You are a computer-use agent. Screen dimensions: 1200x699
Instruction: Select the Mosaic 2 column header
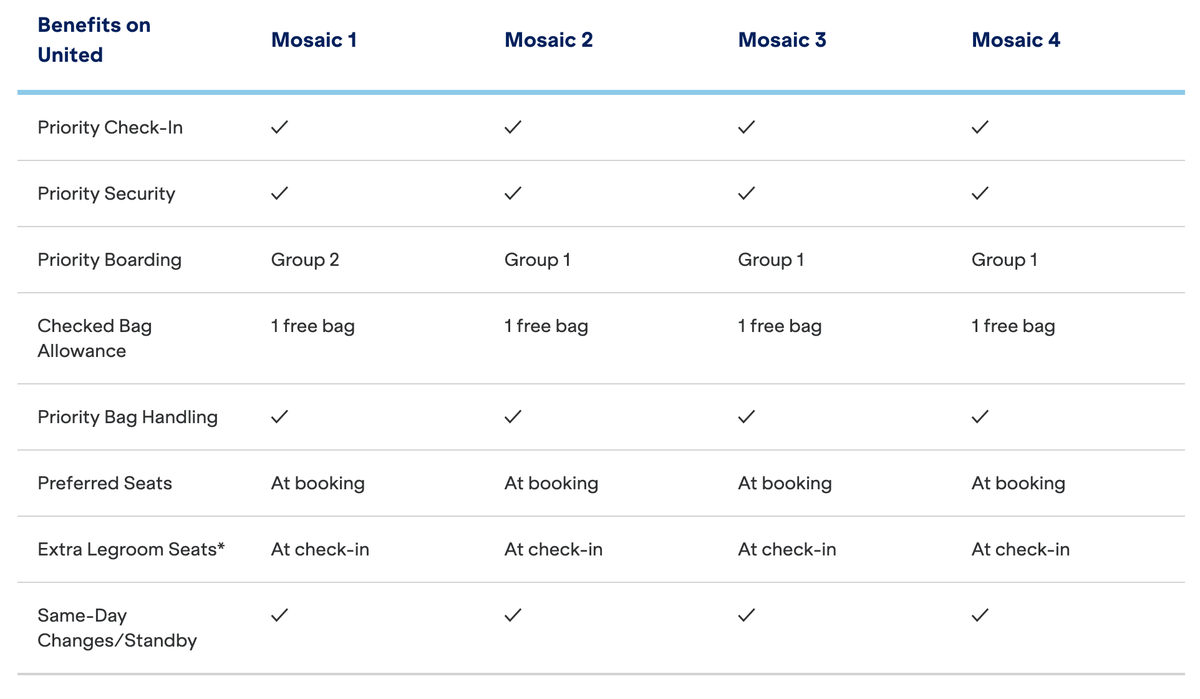(548, 40)
